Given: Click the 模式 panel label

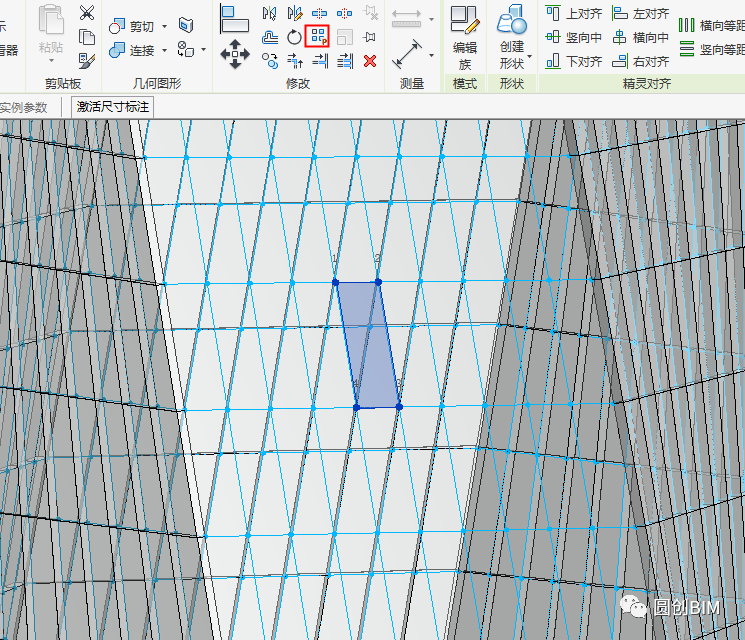Looking at the screenshot, I should (465, 84).
